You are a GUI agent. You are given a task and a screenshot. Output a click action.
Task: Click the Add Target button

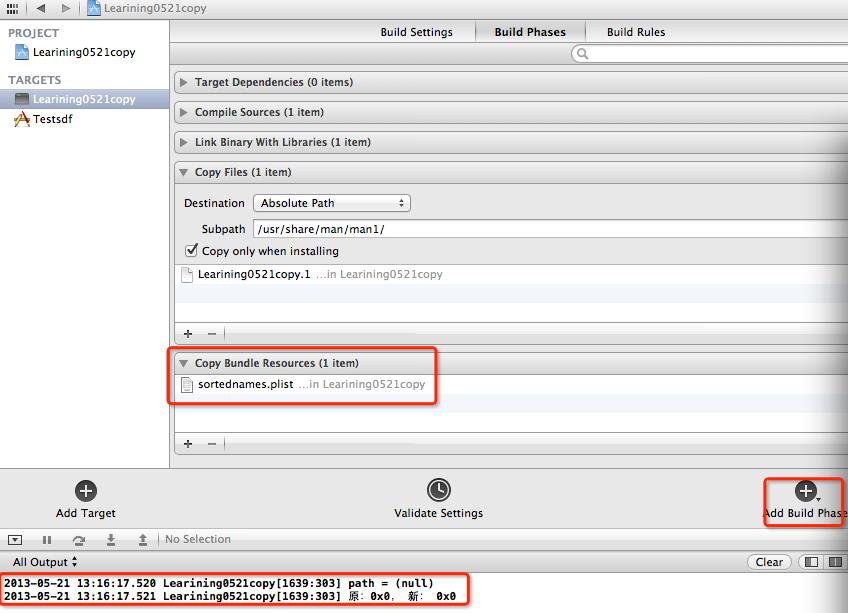[86, 499]
